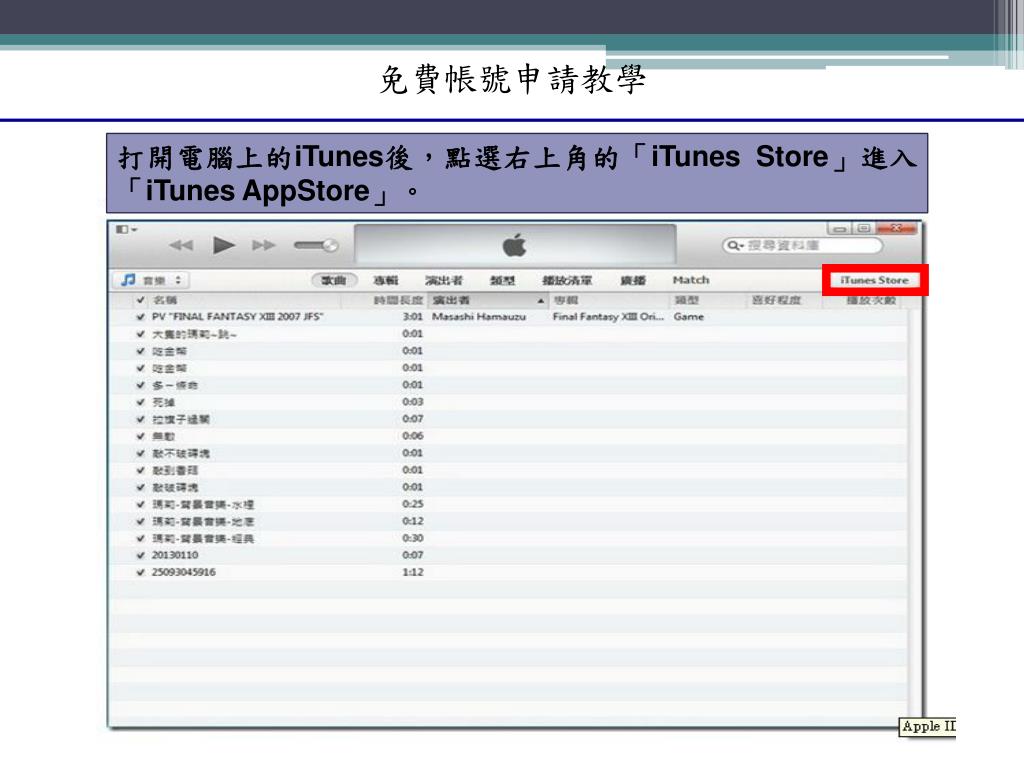Uncheck the checkbox of the 0:03 track
The width and height of the screenshot is (1024, 768).
click(140, 402)
